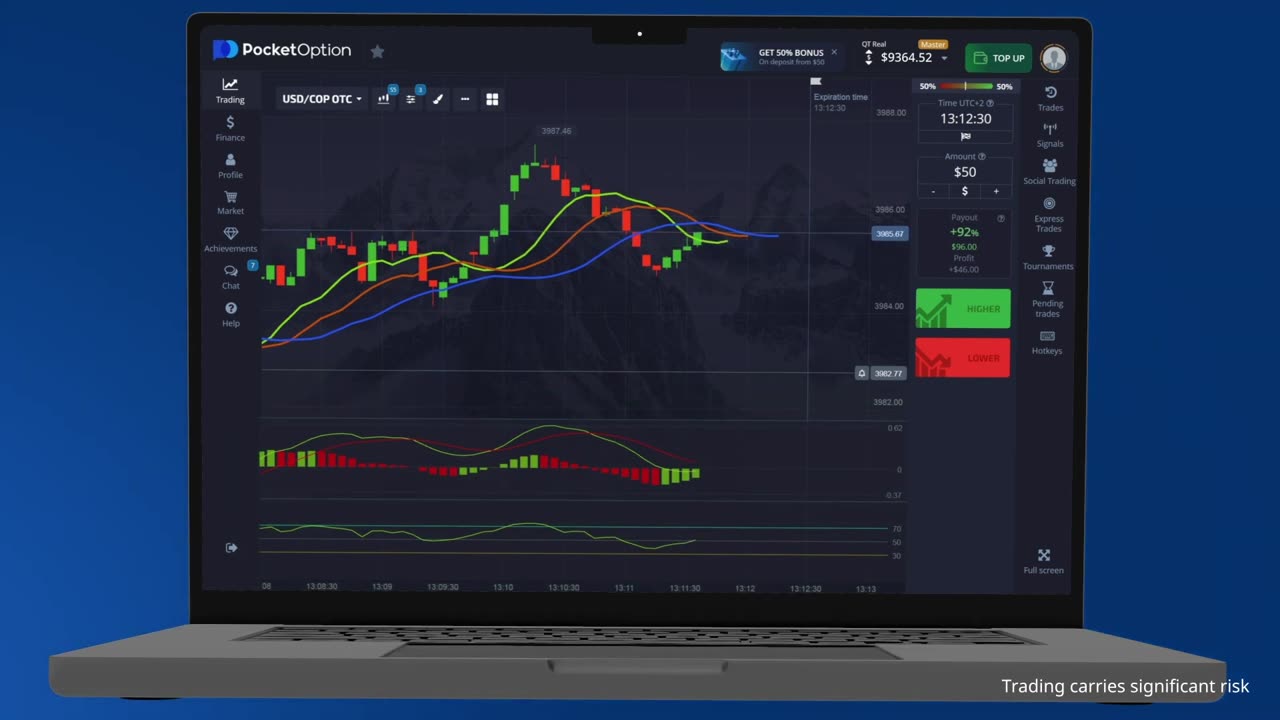Open the Profile section
This screenshot has height=720, width=1280.
(230, 165)
